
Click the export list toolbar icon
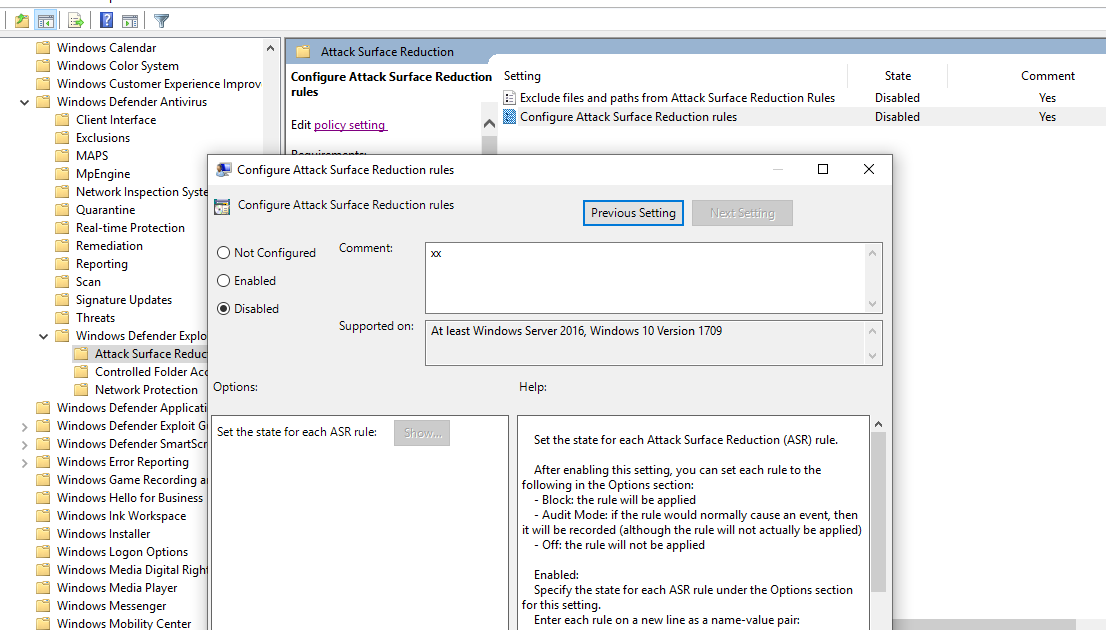(76, 21)
